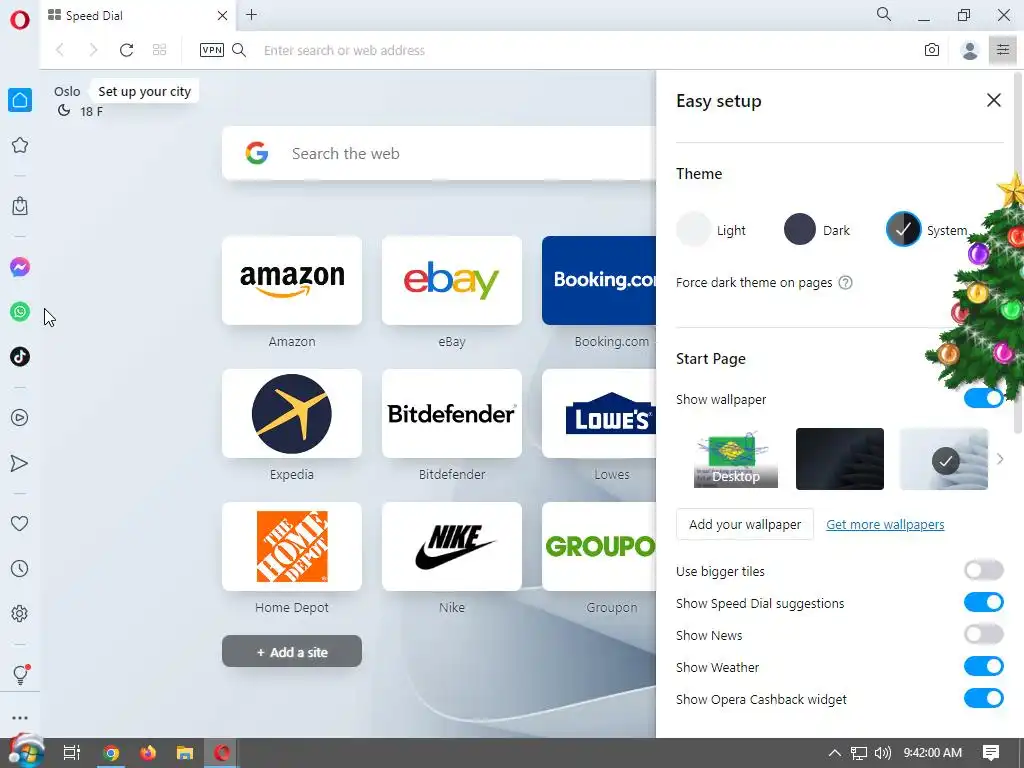The width and height of the screenshot is (1024, 768).
Task: Open the lightbulb tips icon in sidebar
Action: (x=20, y=674)
